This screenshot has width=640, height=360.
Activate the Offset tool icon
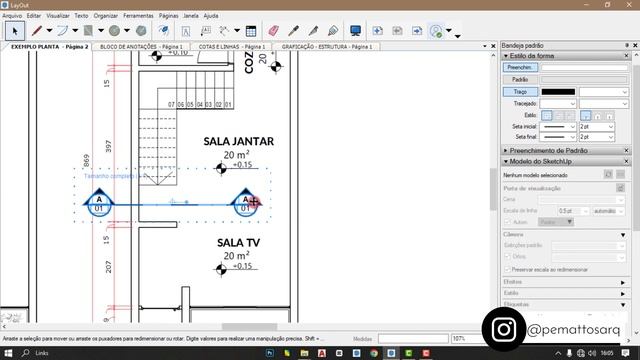(x=164, y=31)
